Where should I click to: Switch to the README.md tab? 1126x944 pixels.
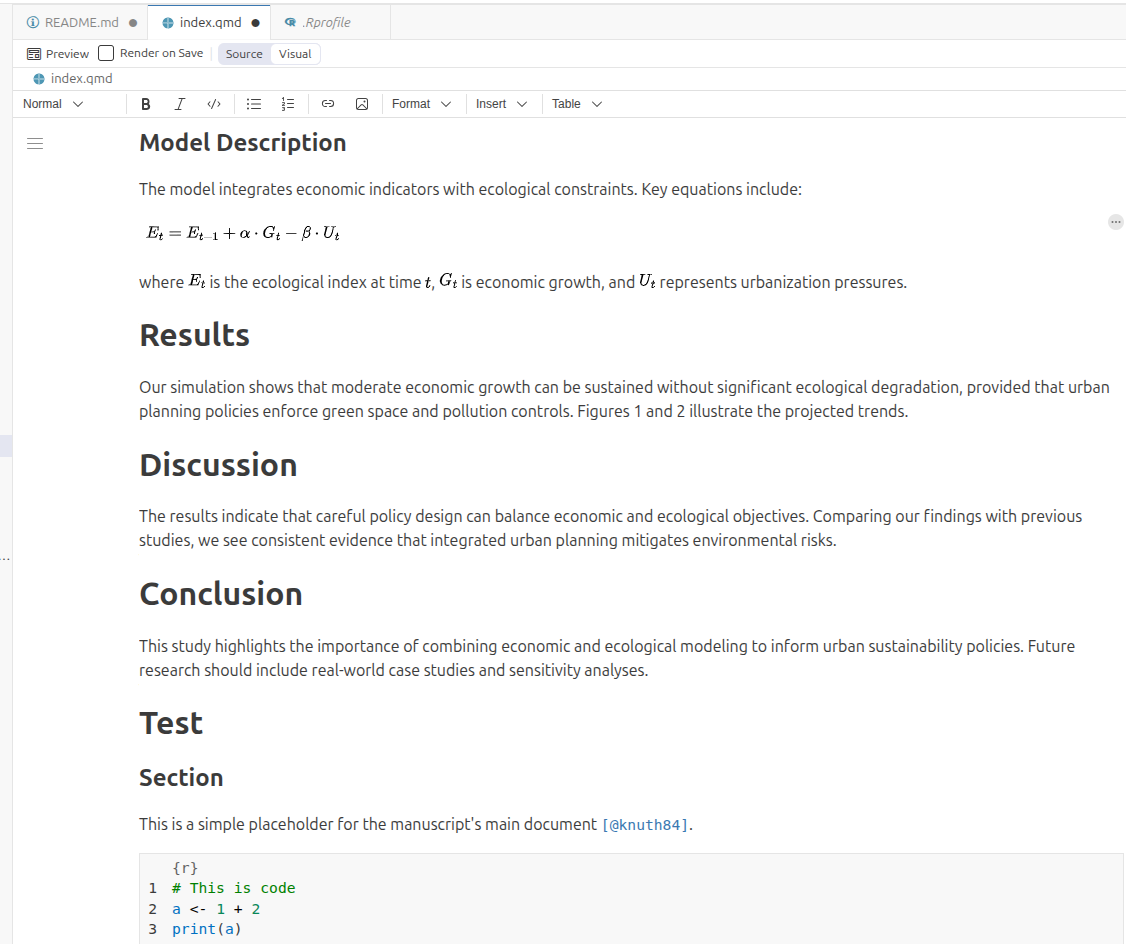click(x=82, y=23)
